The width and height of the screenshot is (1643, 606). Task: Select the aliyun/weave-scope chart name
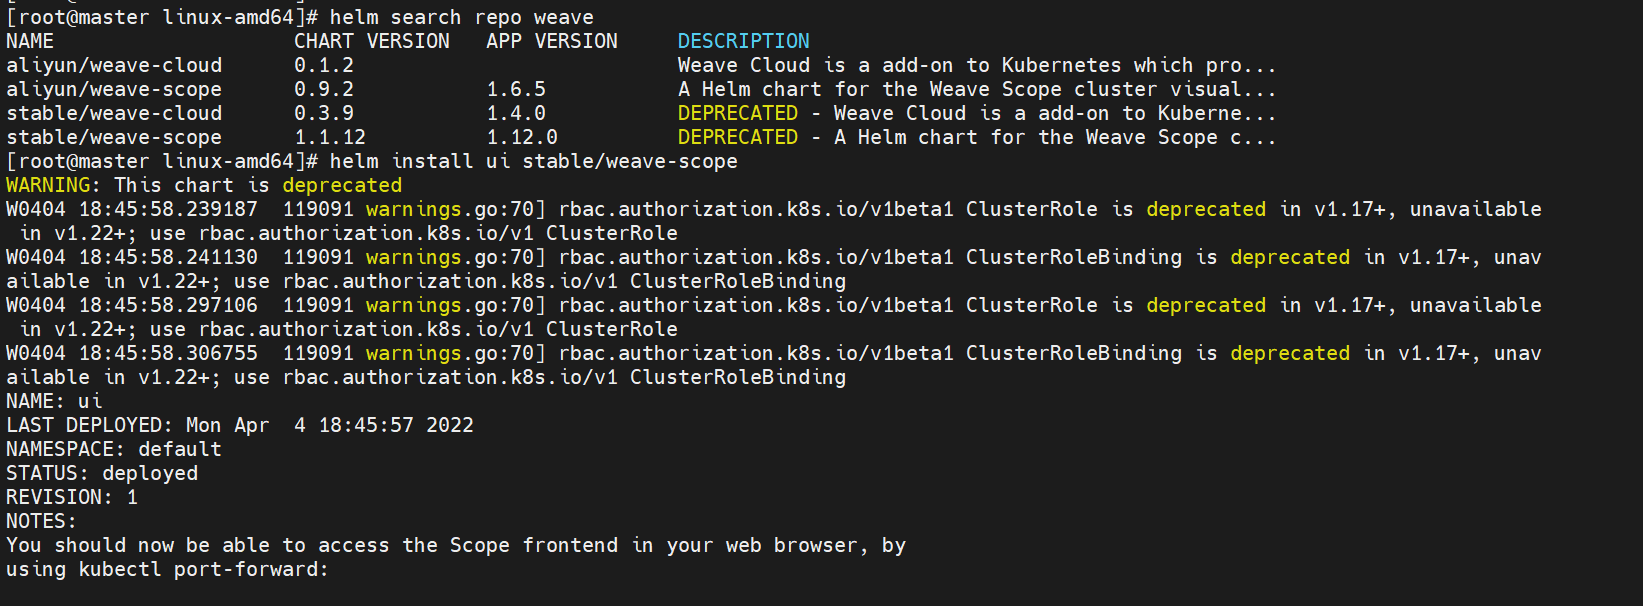(x=114, y=89)
